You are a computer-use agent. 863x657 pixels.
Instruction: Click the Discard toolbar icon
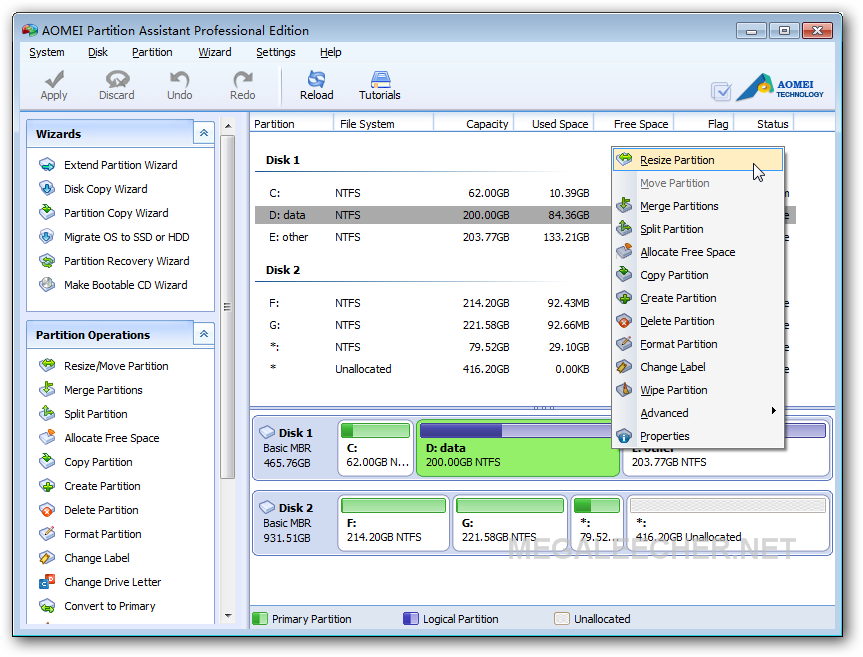[x=117, y=79]
